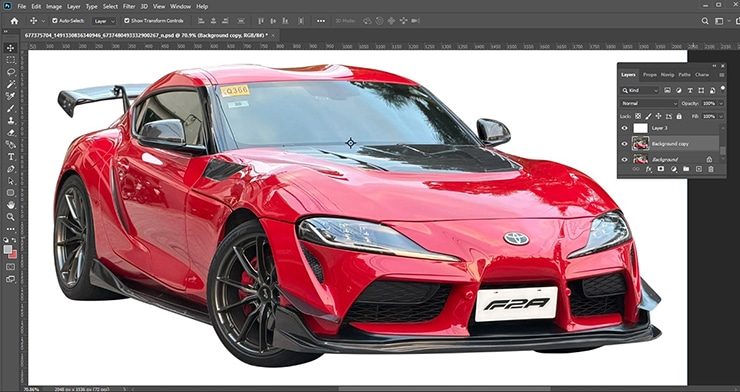Select the Horizontal Type tool
The width and height of the screenshot is (740, 392).
point(10,157)
